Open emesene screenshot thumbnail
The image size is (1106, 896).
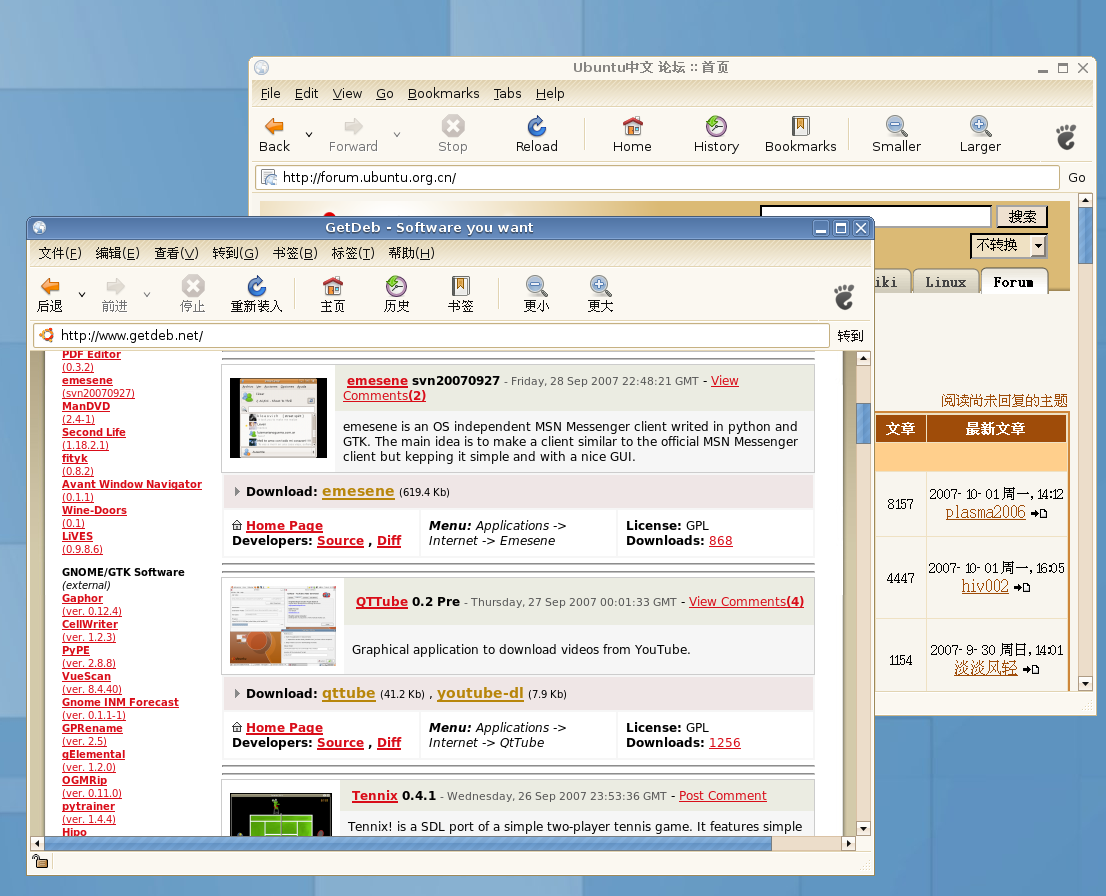[278, 418]
